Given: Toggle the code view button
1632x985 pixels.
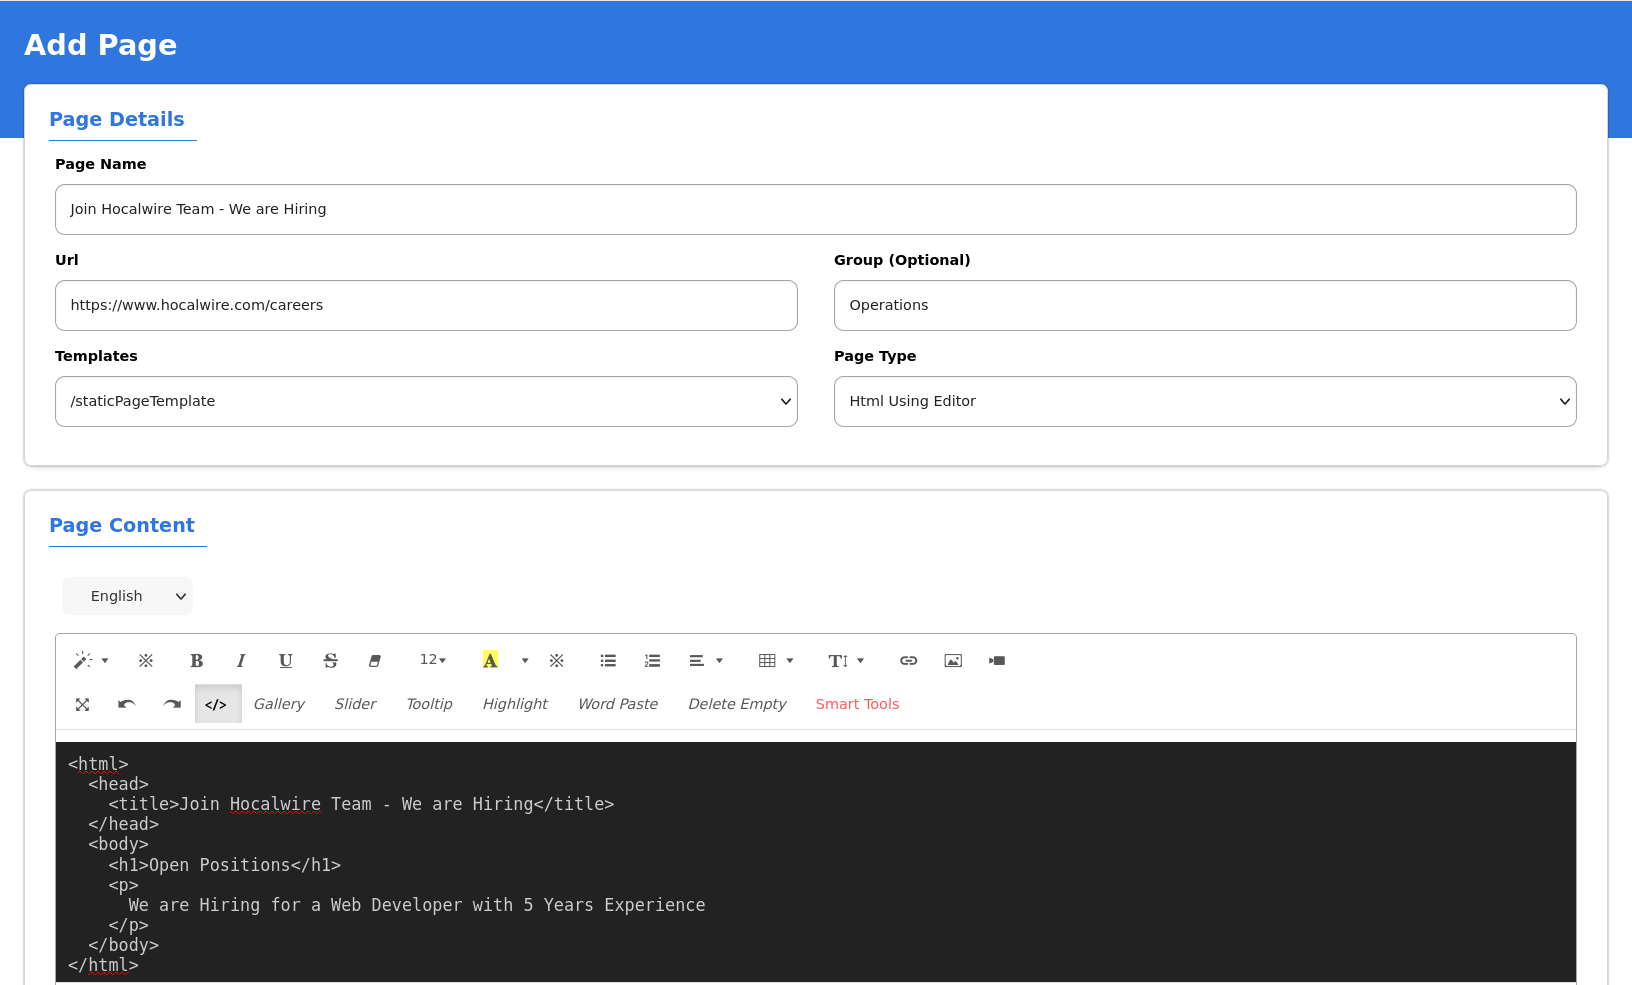Looking at the screenshot, I should point(217,705).
